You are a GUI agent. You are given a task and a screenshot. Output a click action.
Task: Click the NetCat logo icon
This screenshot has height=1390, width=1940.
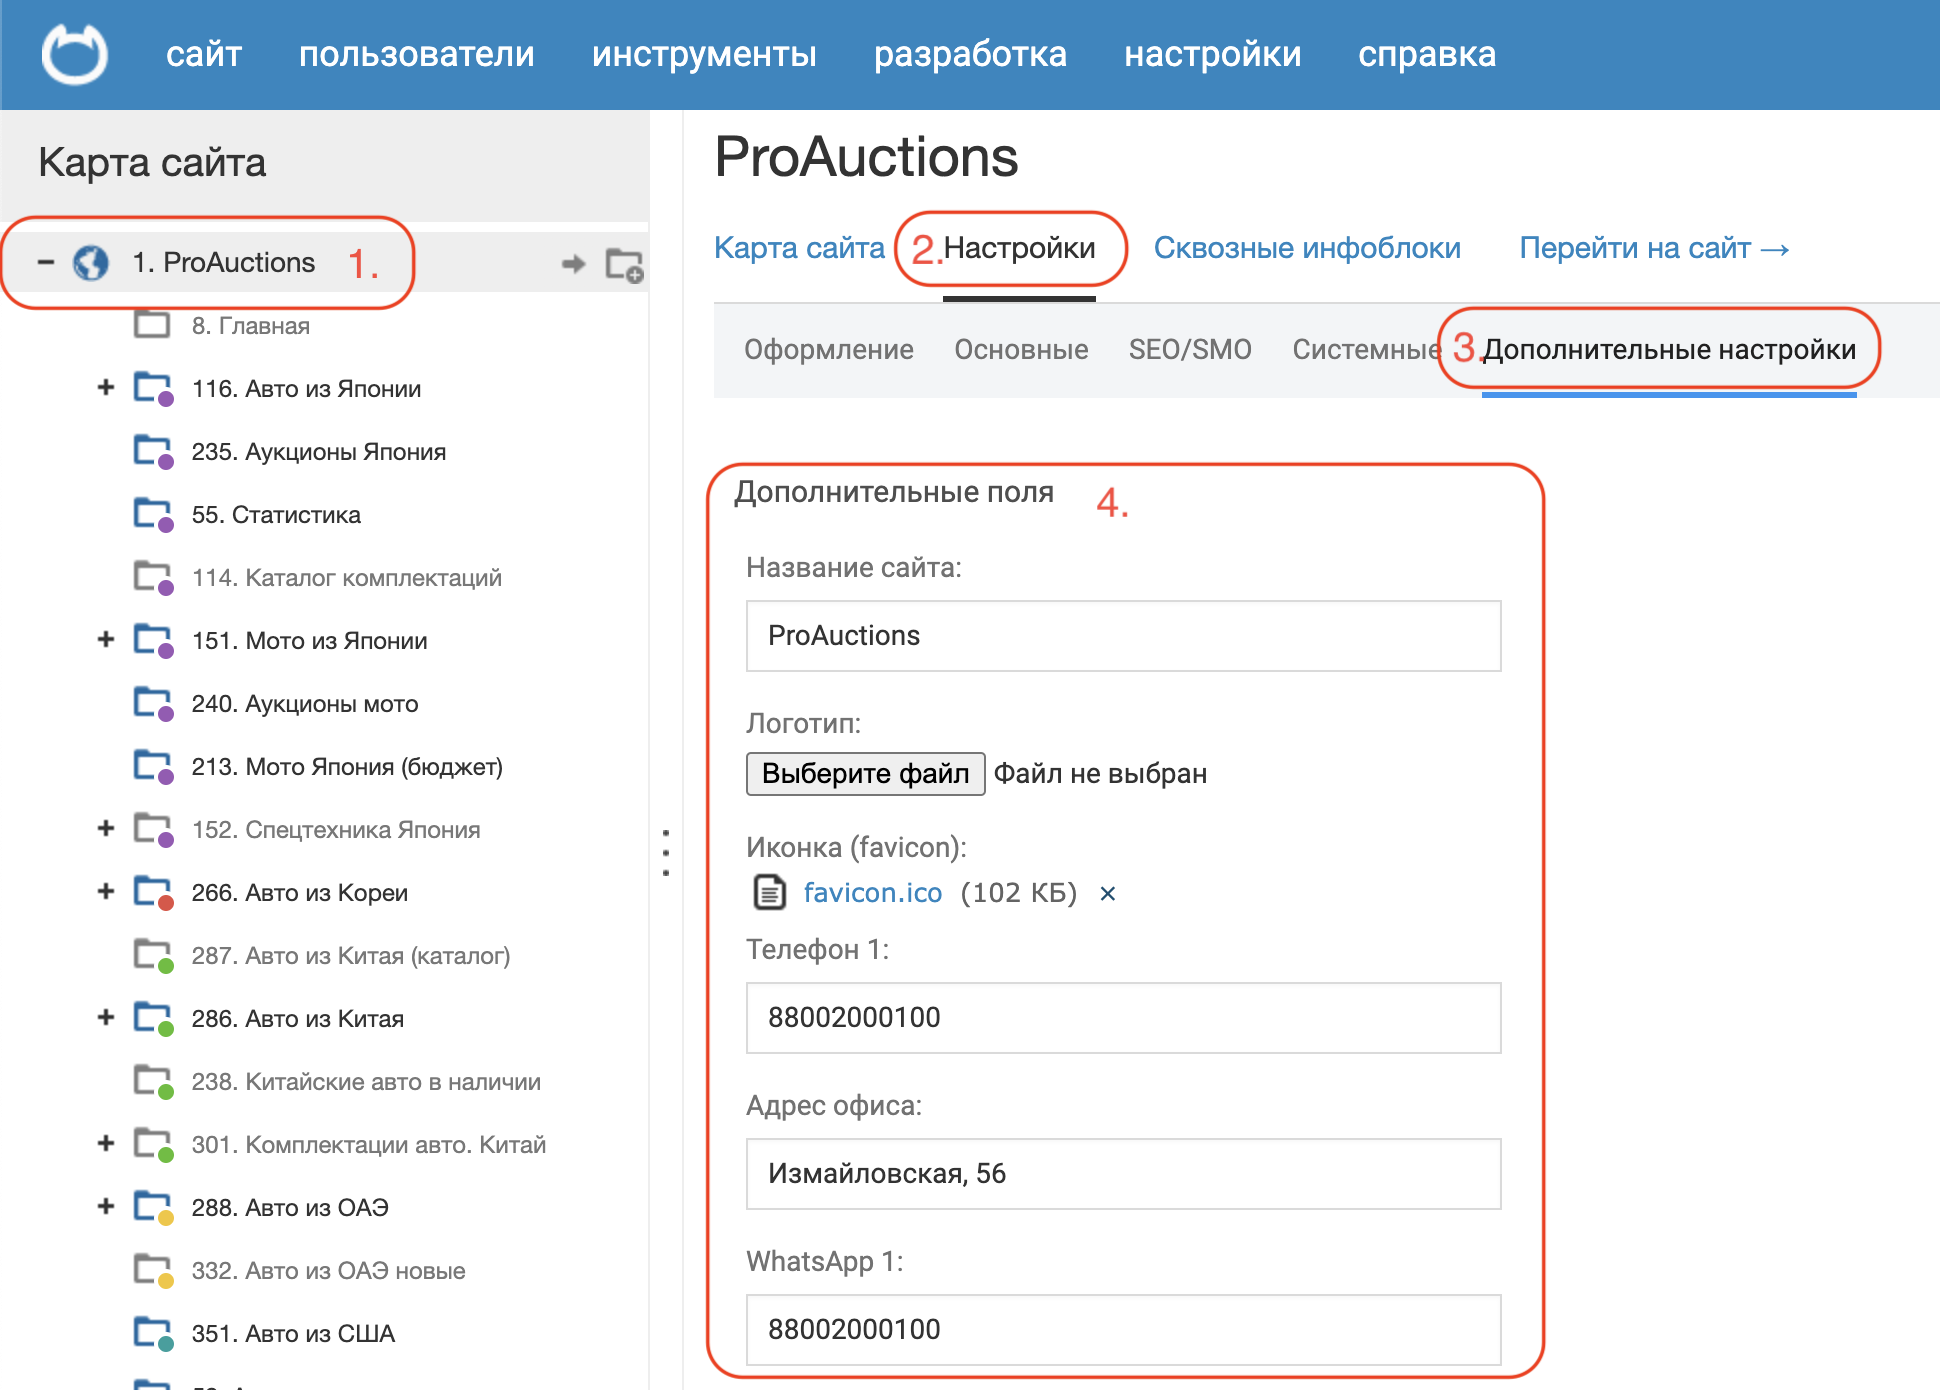pos(74,54)
